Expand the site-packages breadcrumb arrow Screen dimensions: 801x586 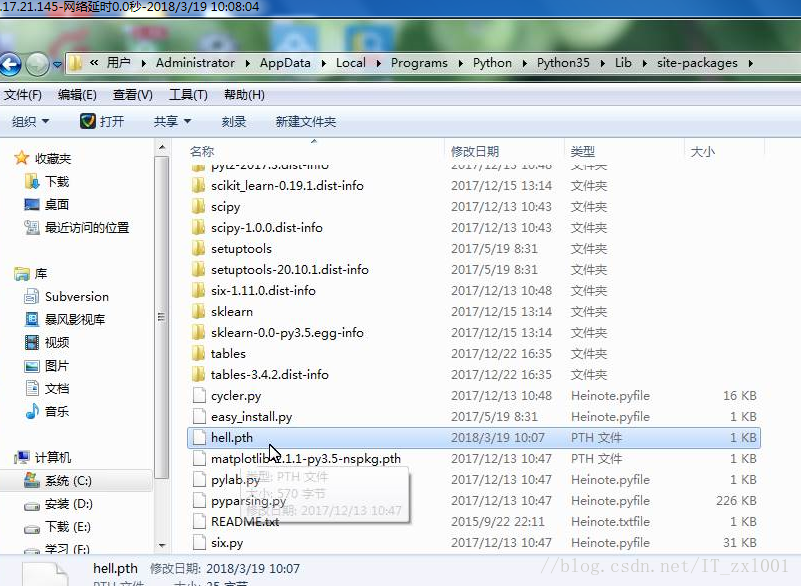coord(750,63)
